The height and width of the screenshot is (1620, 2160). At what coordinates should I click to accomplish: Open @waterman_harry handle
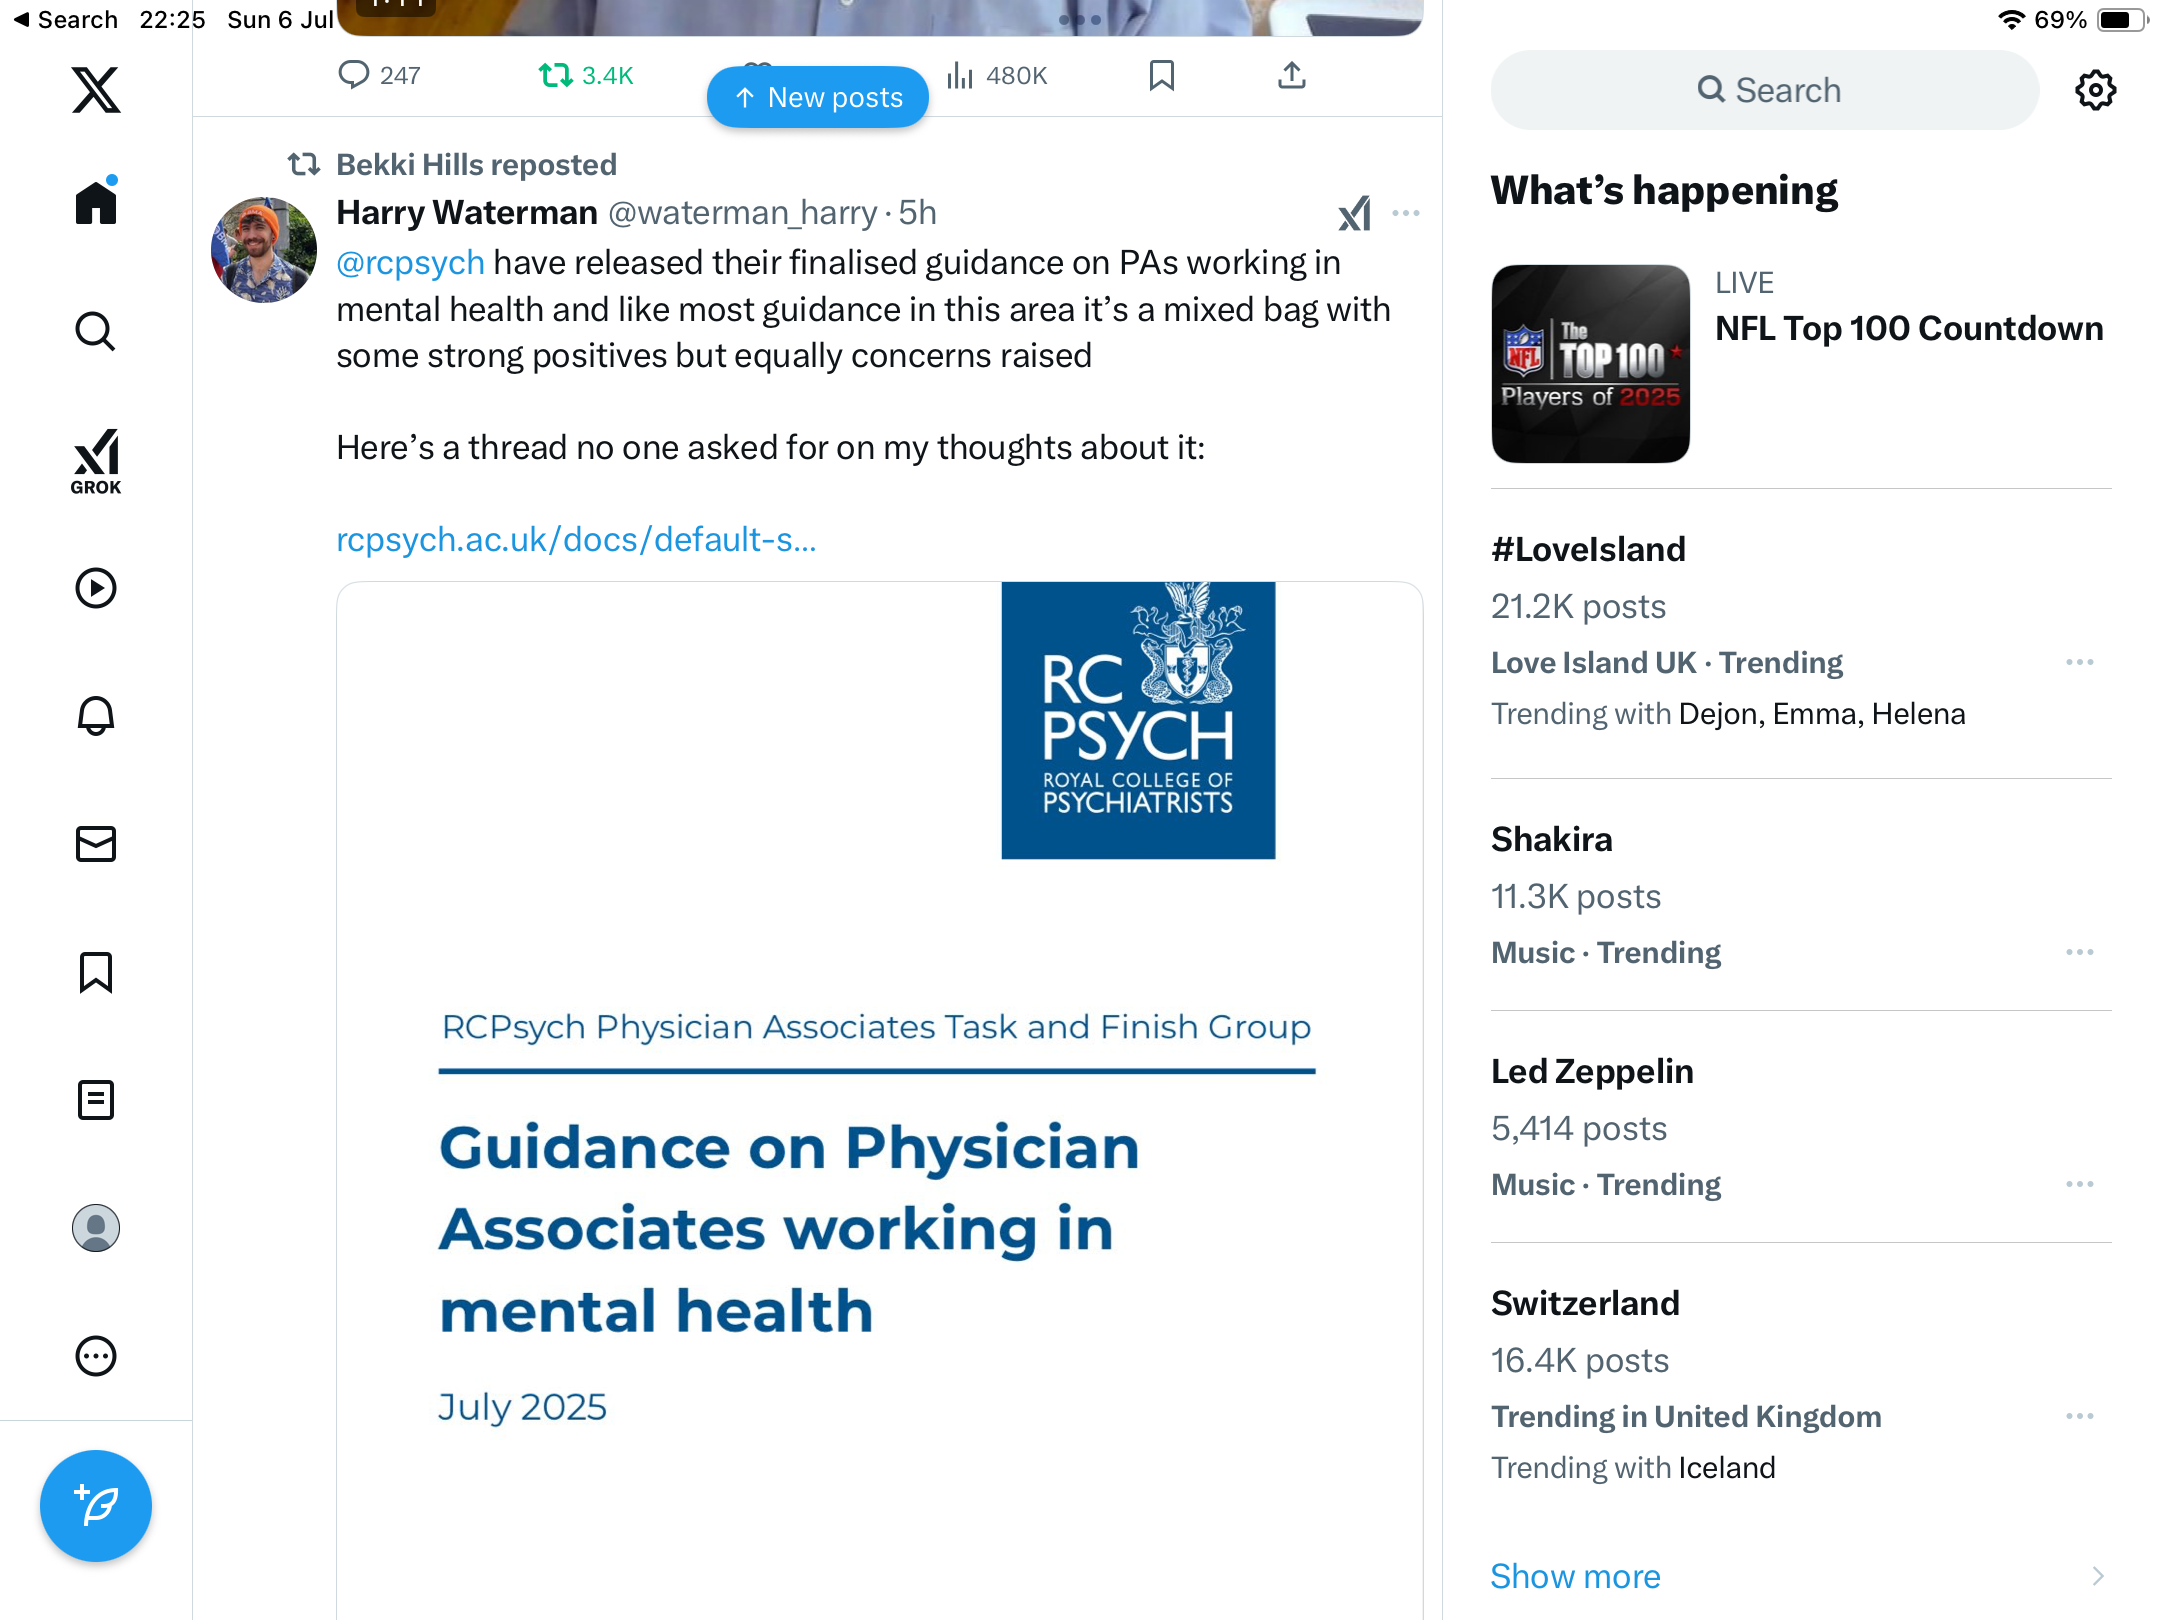tap(743, 212)
